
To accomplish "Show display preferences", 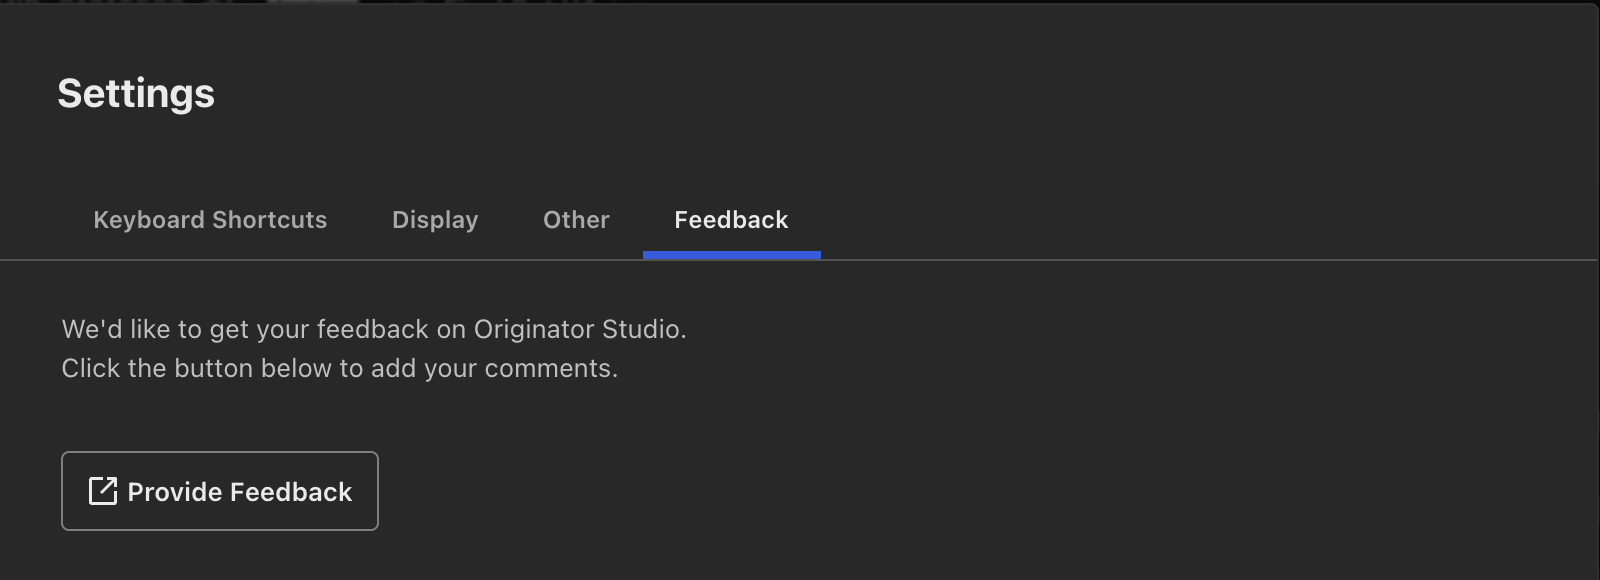I will click(435, 220).
